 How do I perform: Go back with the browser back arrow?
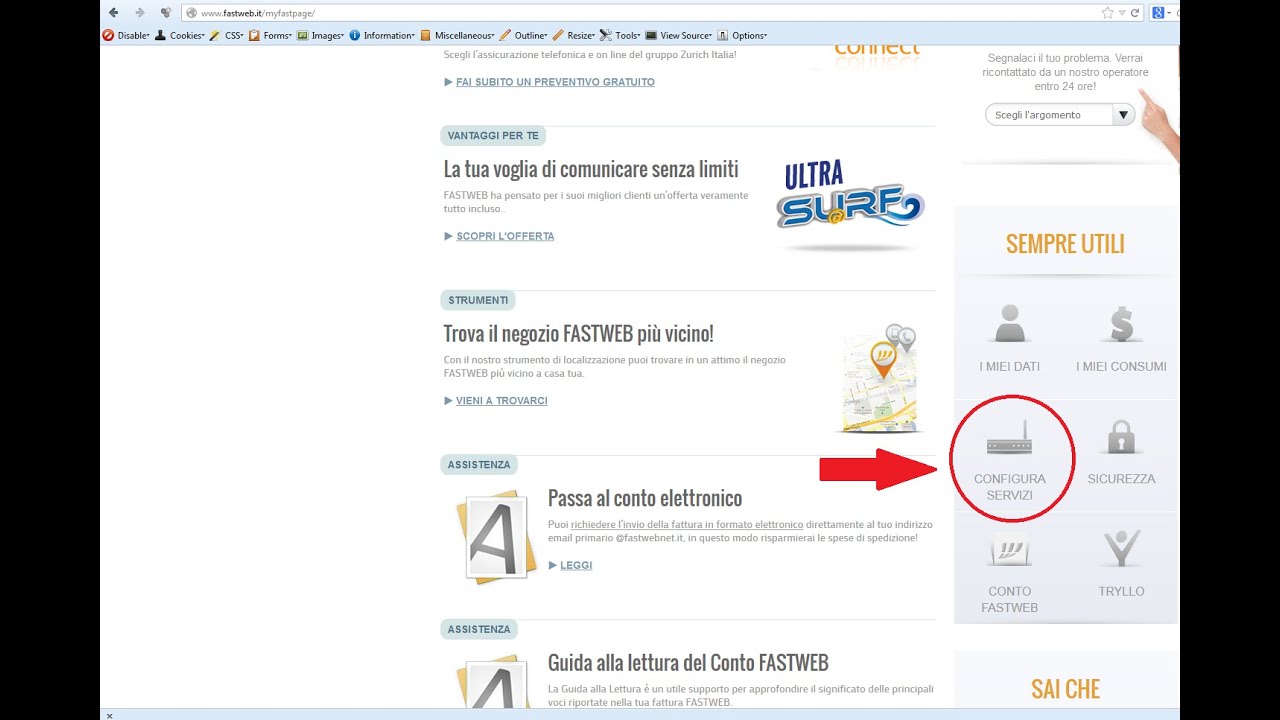click(113, 13)
